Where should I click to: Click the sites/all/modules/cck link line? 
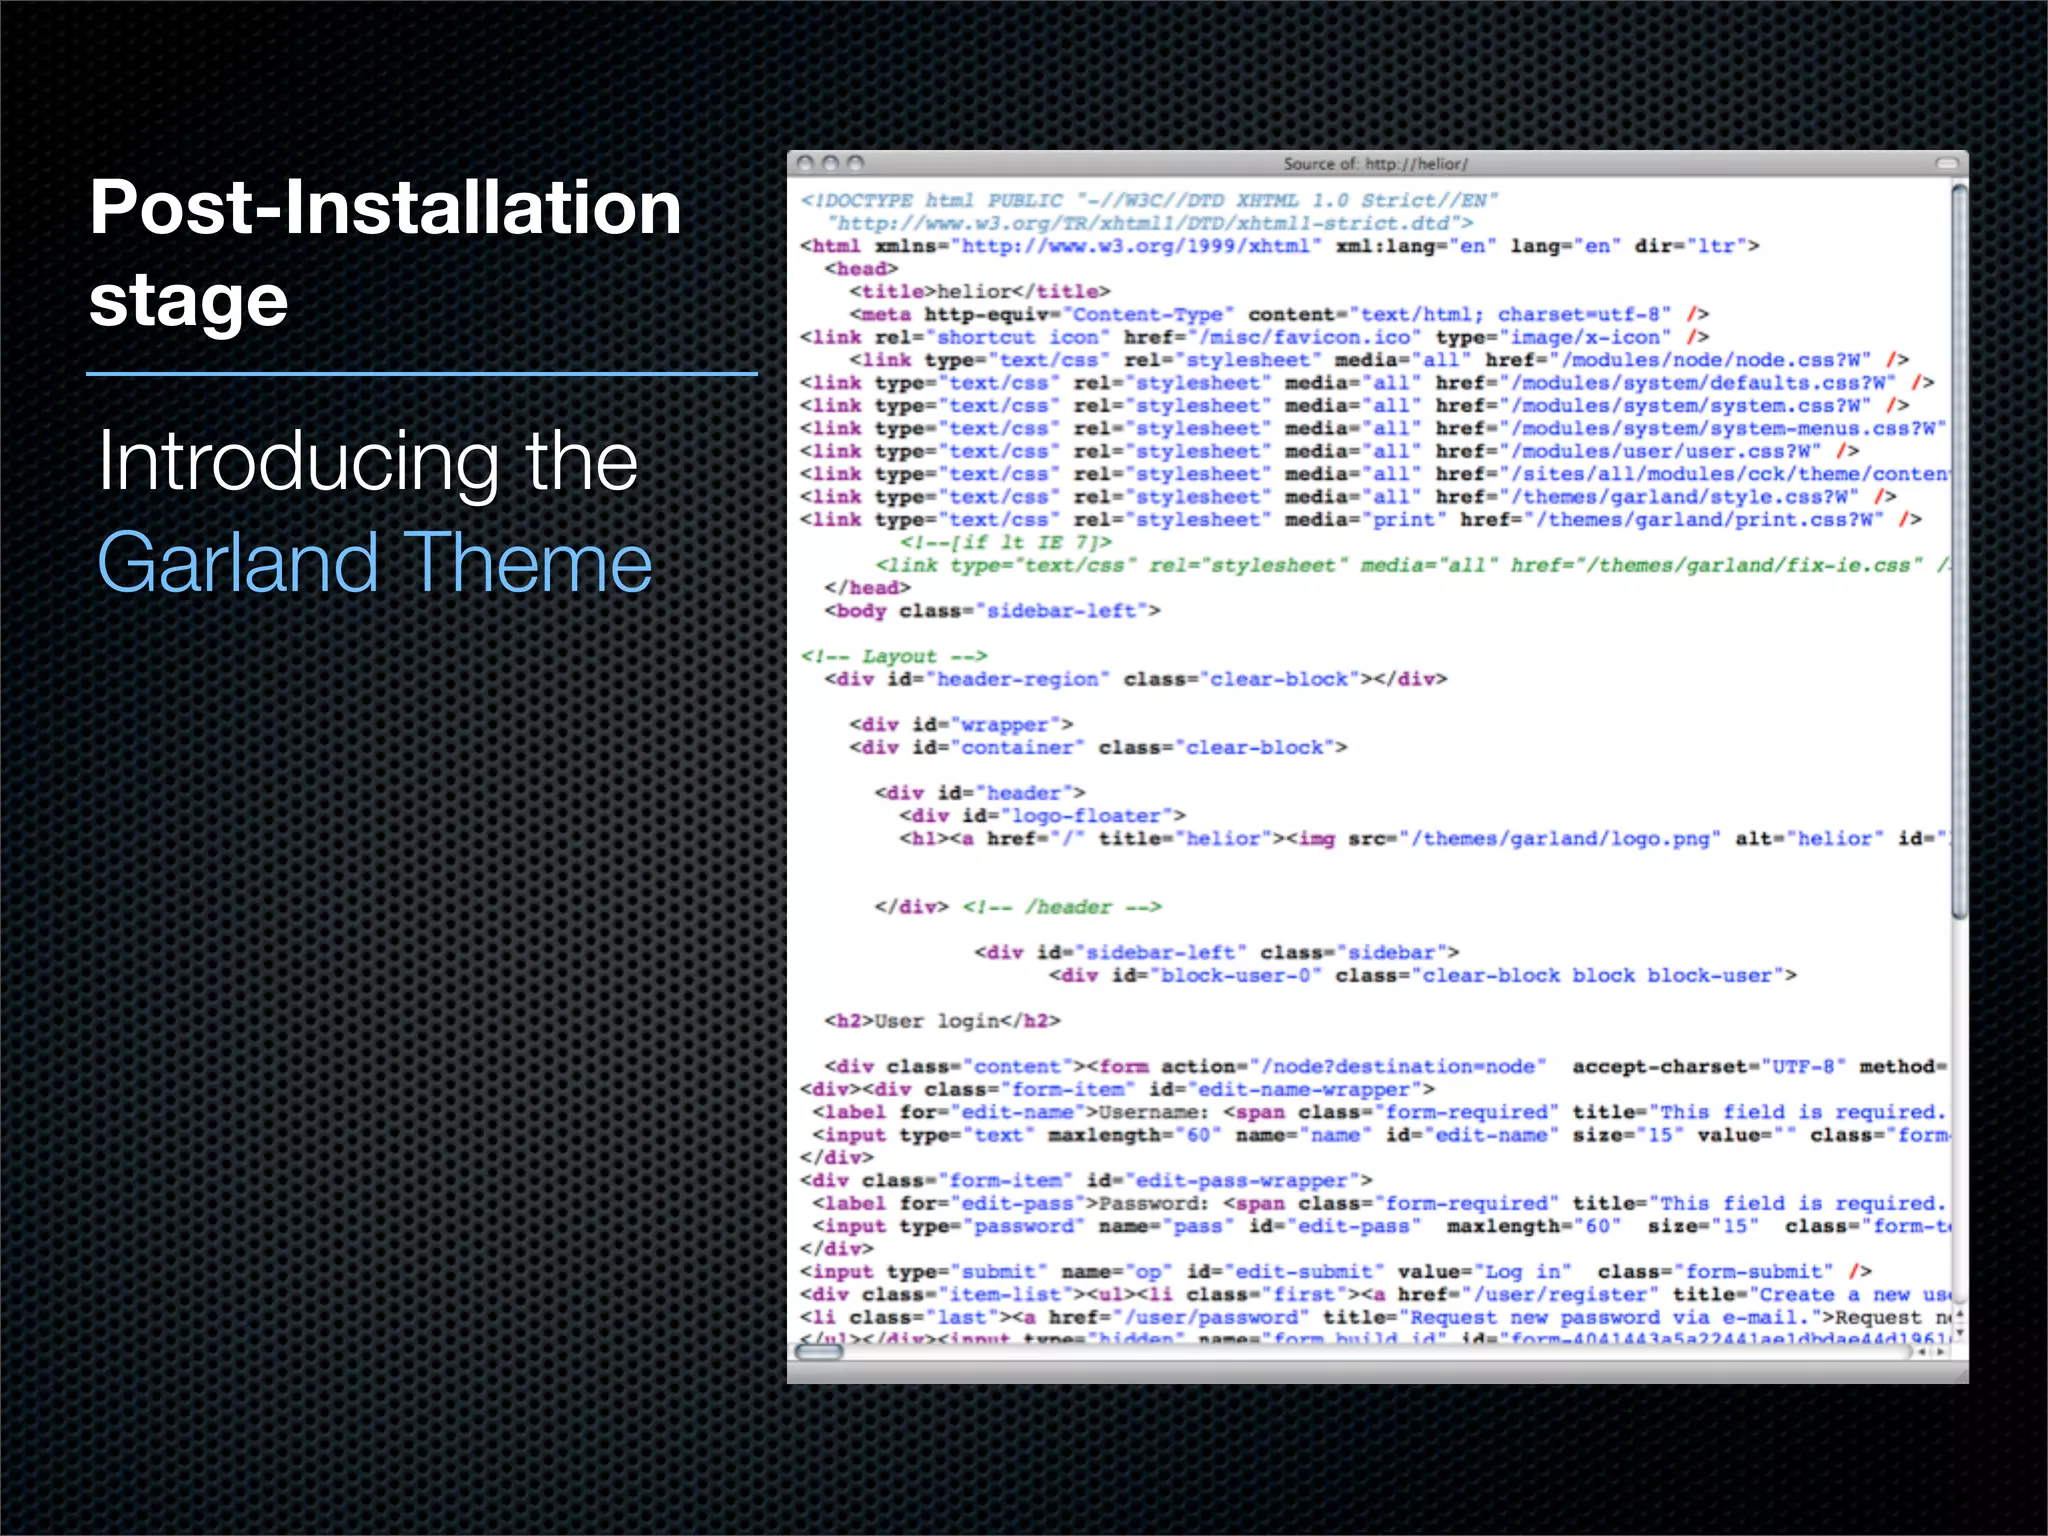[x=1374, y=474]
